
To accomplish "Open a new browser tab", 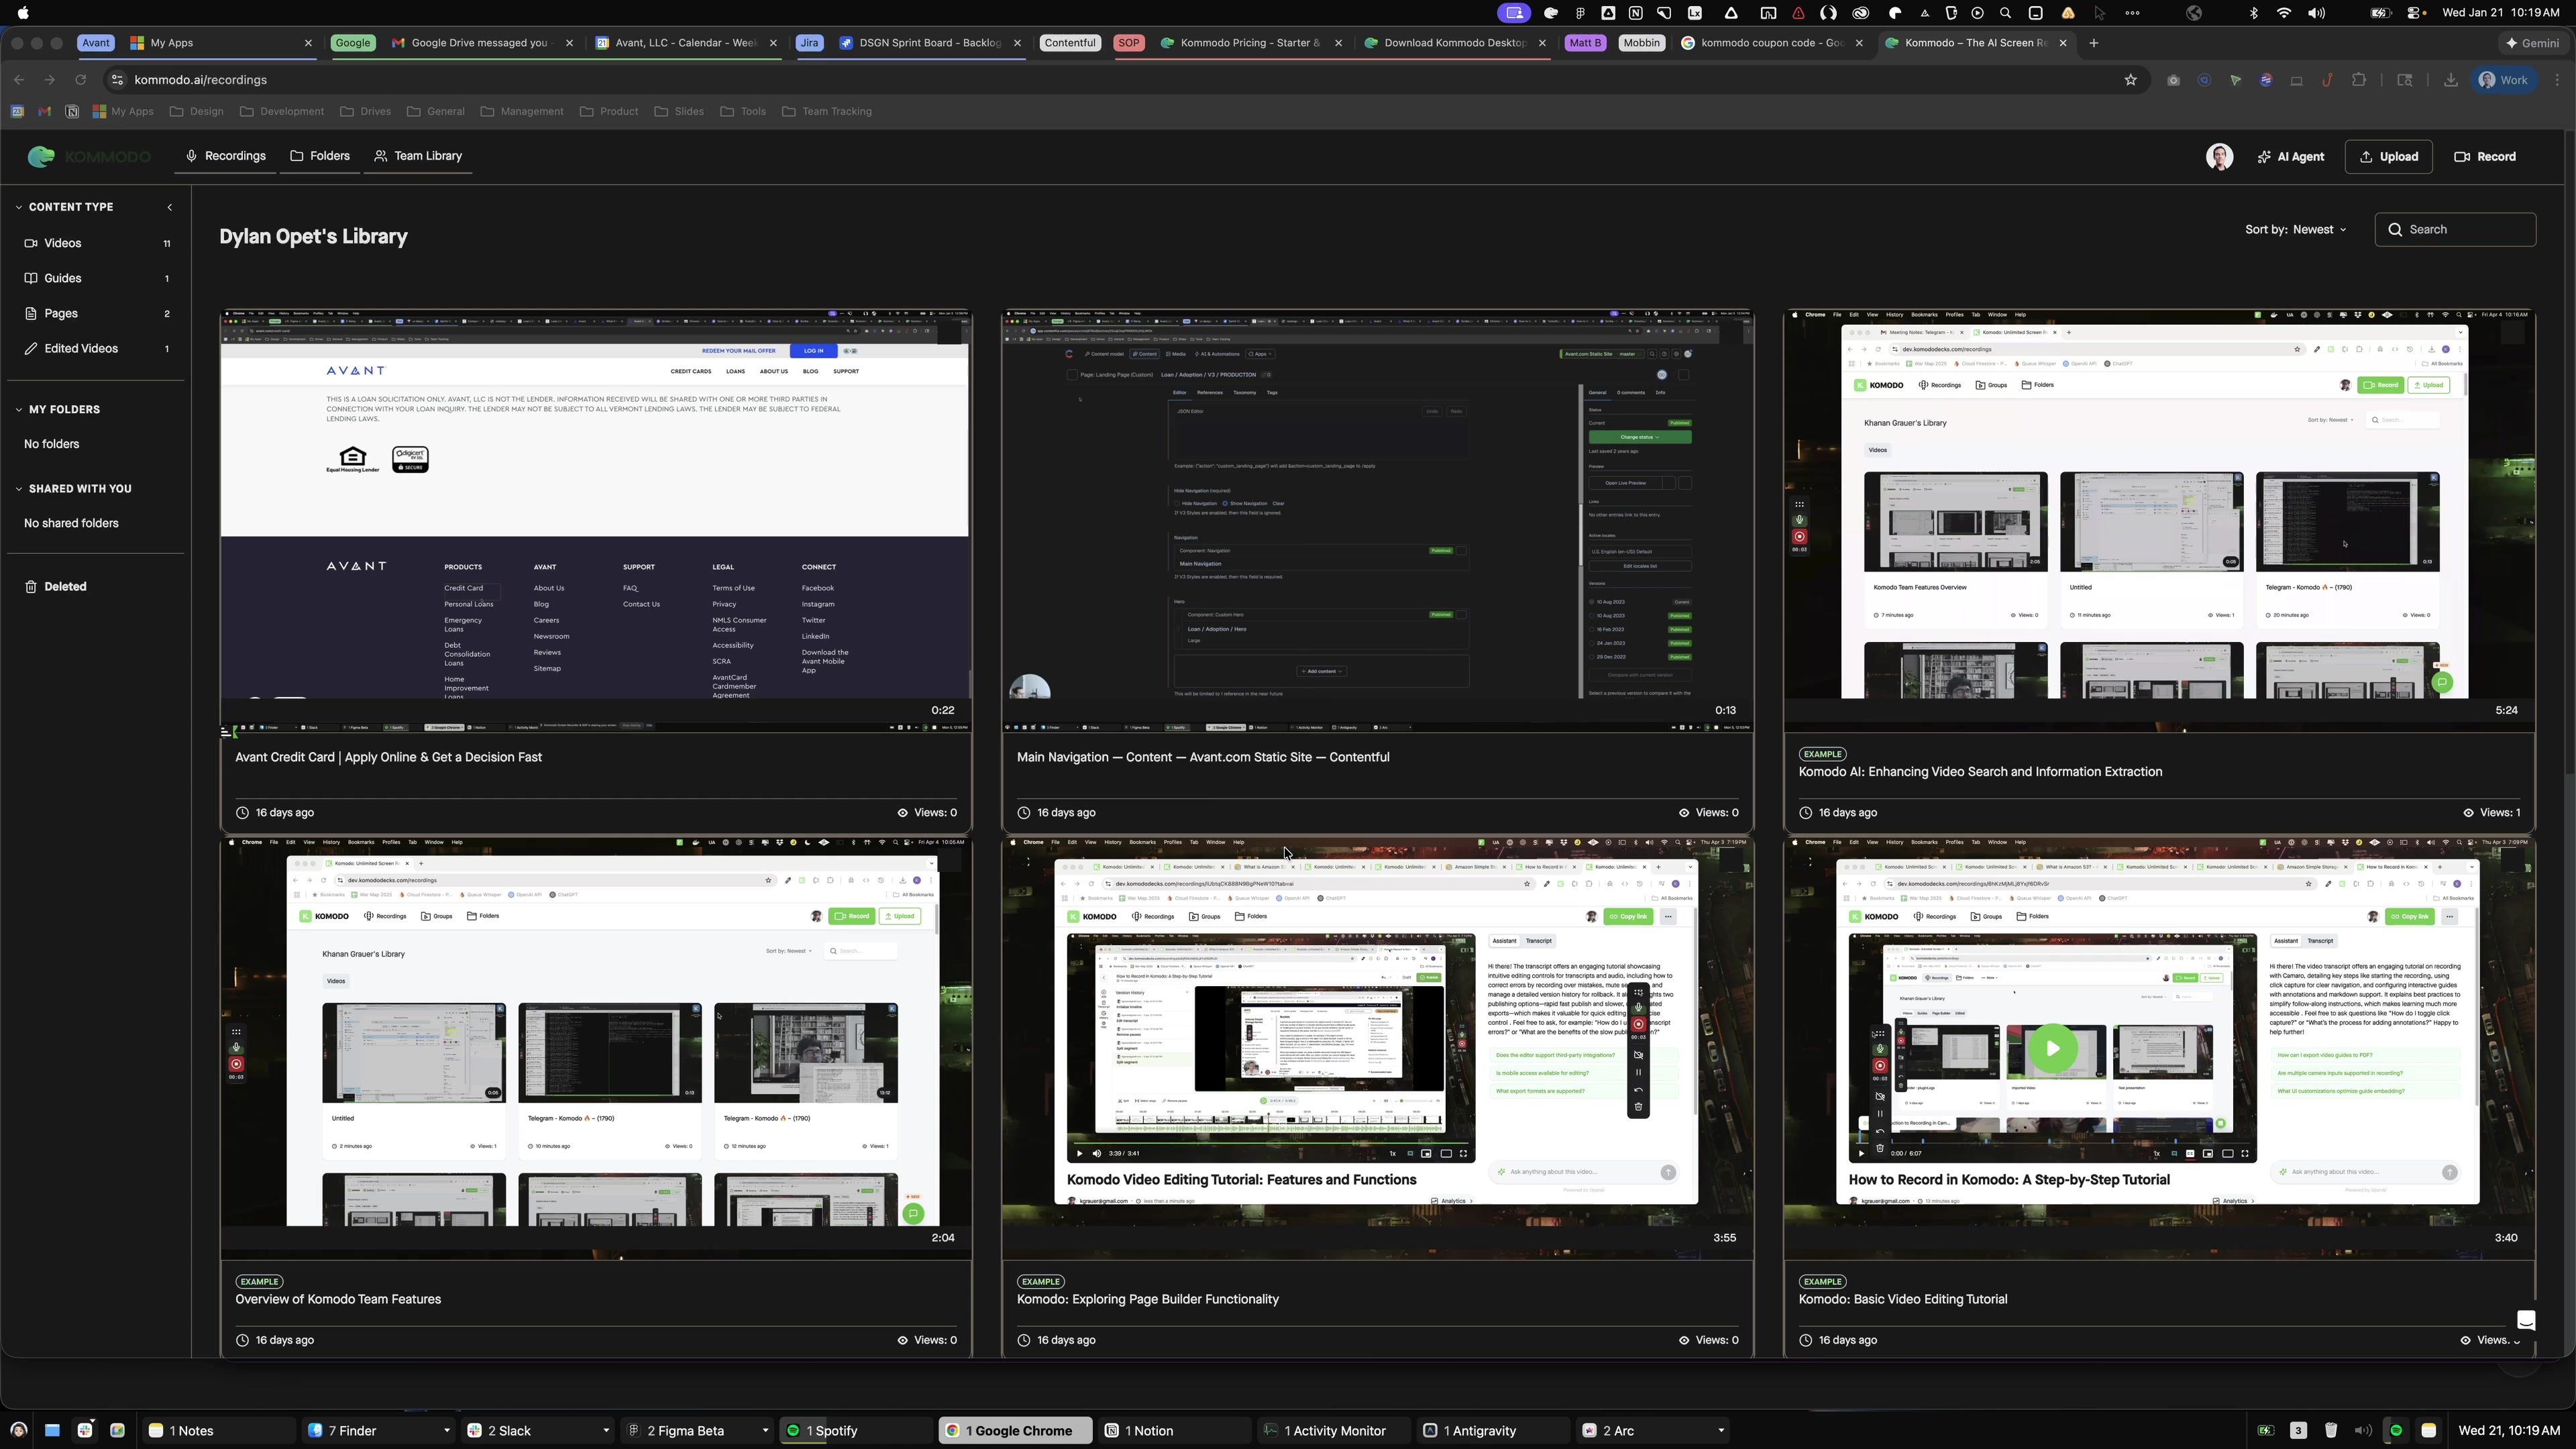I will [2093, 43].
